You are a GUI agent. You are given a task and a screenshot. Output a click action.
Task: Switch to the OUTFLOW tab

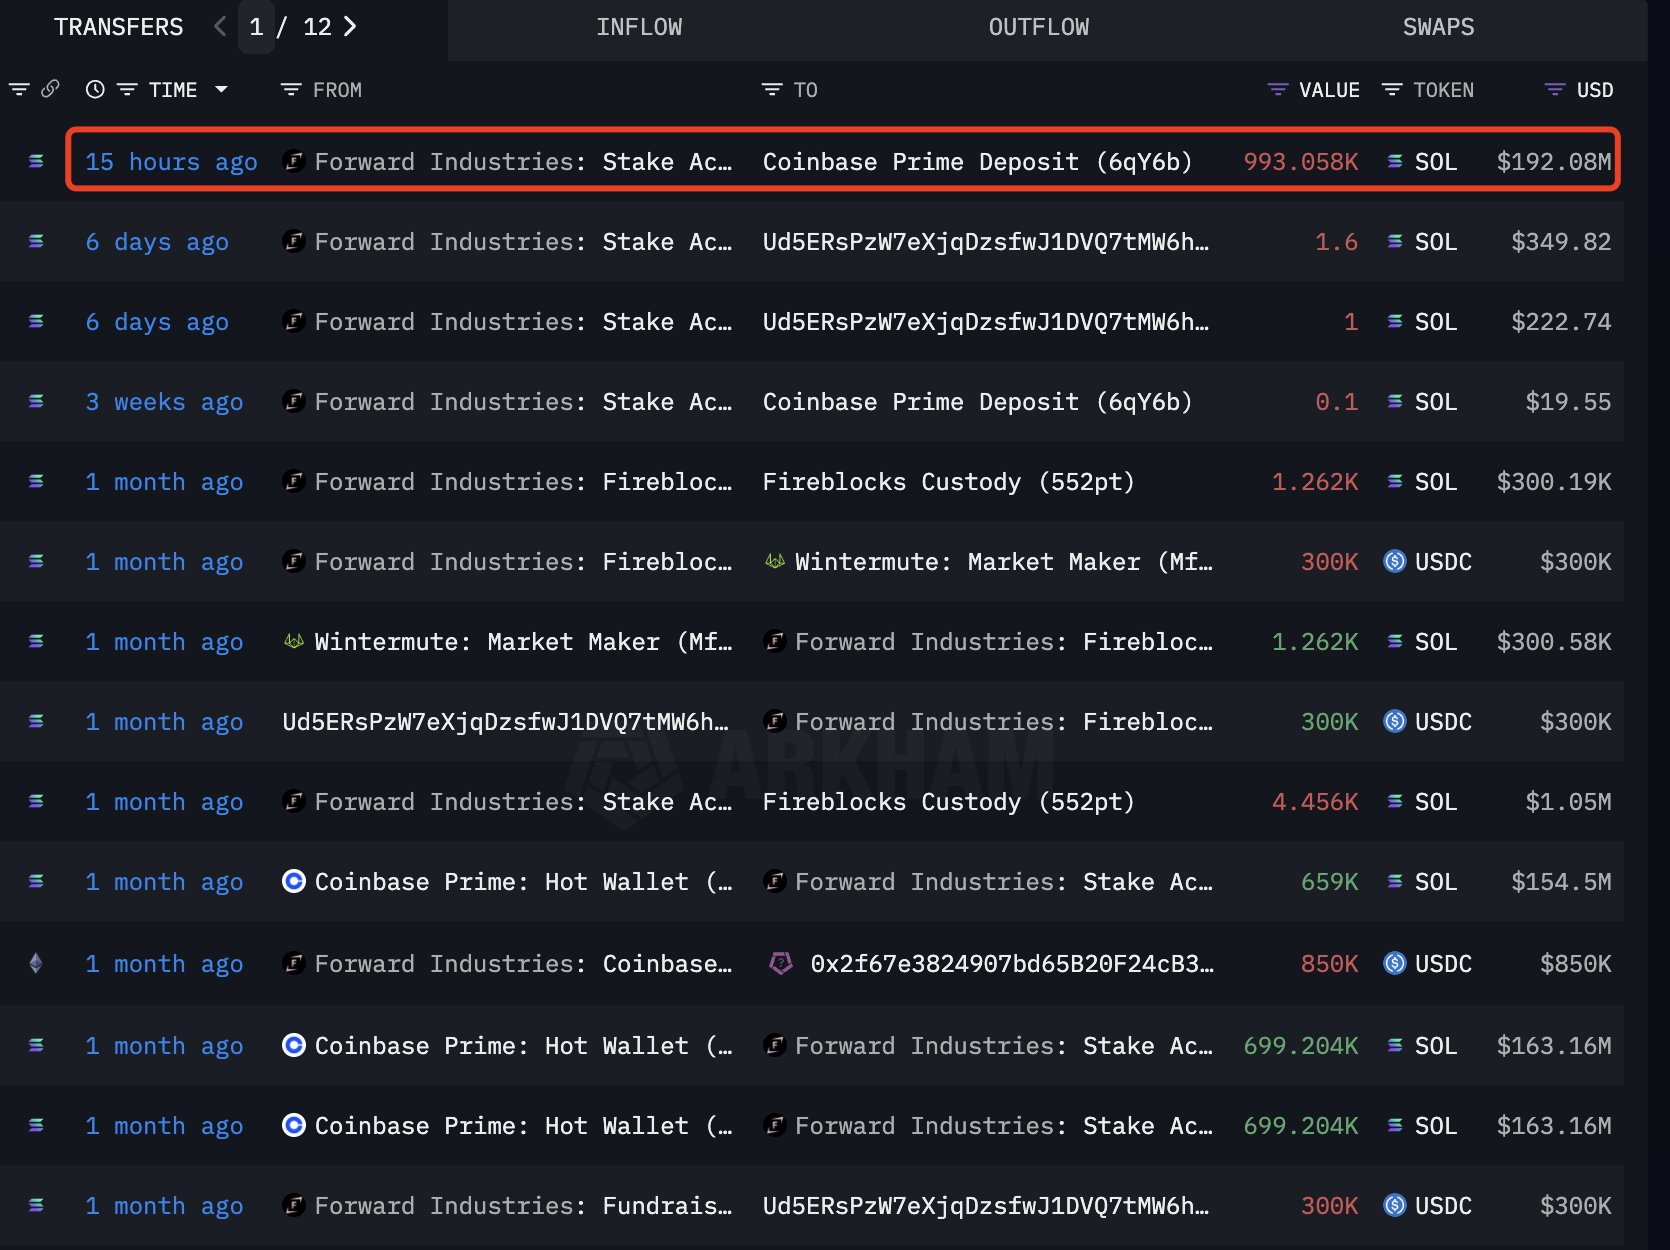(x=1038, y=27)
